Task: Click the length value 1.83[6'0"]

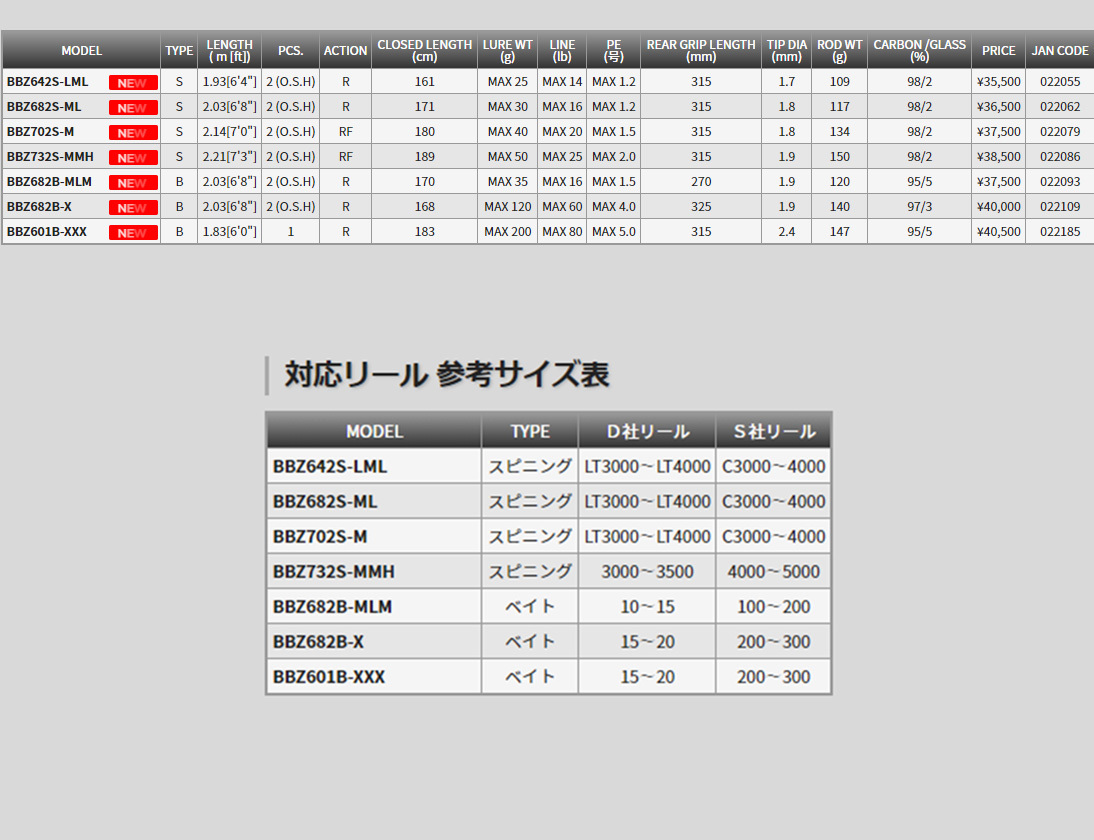Action: pyautogui.click(x=230, y=232)
